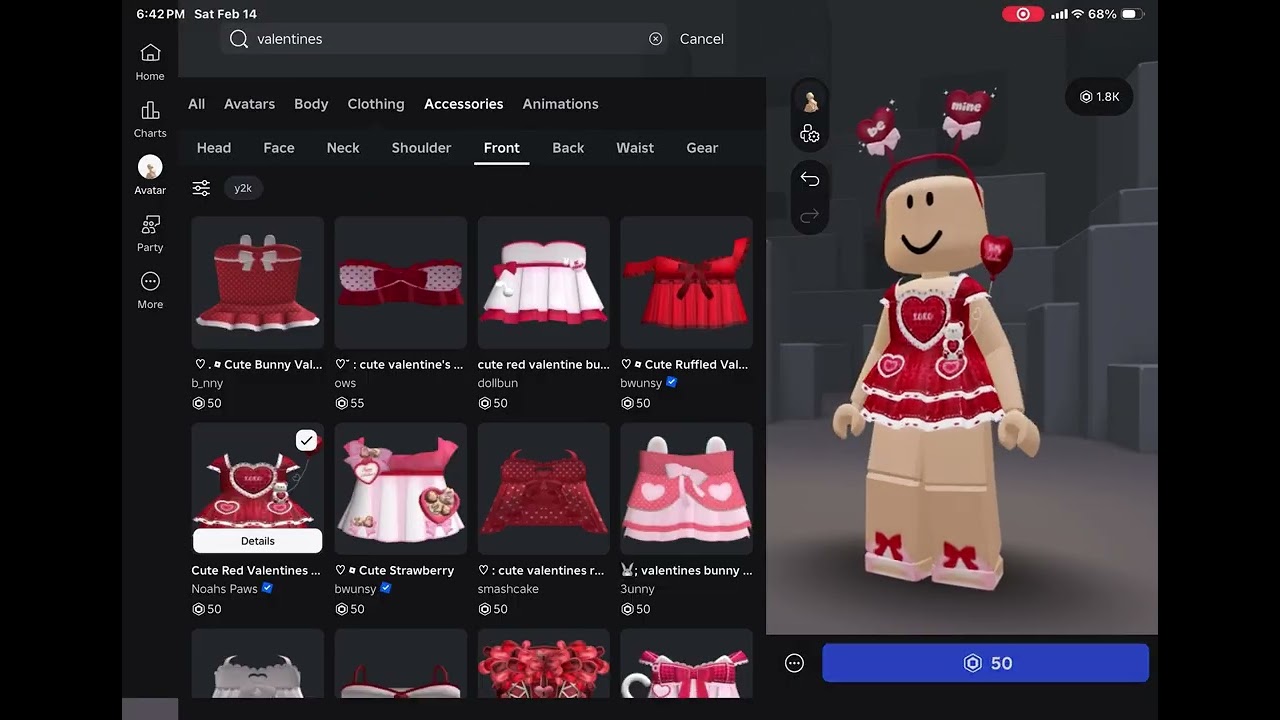Select the dollbun cute red valentine thumbnail

pyautogui.click(x=544, y=282)
